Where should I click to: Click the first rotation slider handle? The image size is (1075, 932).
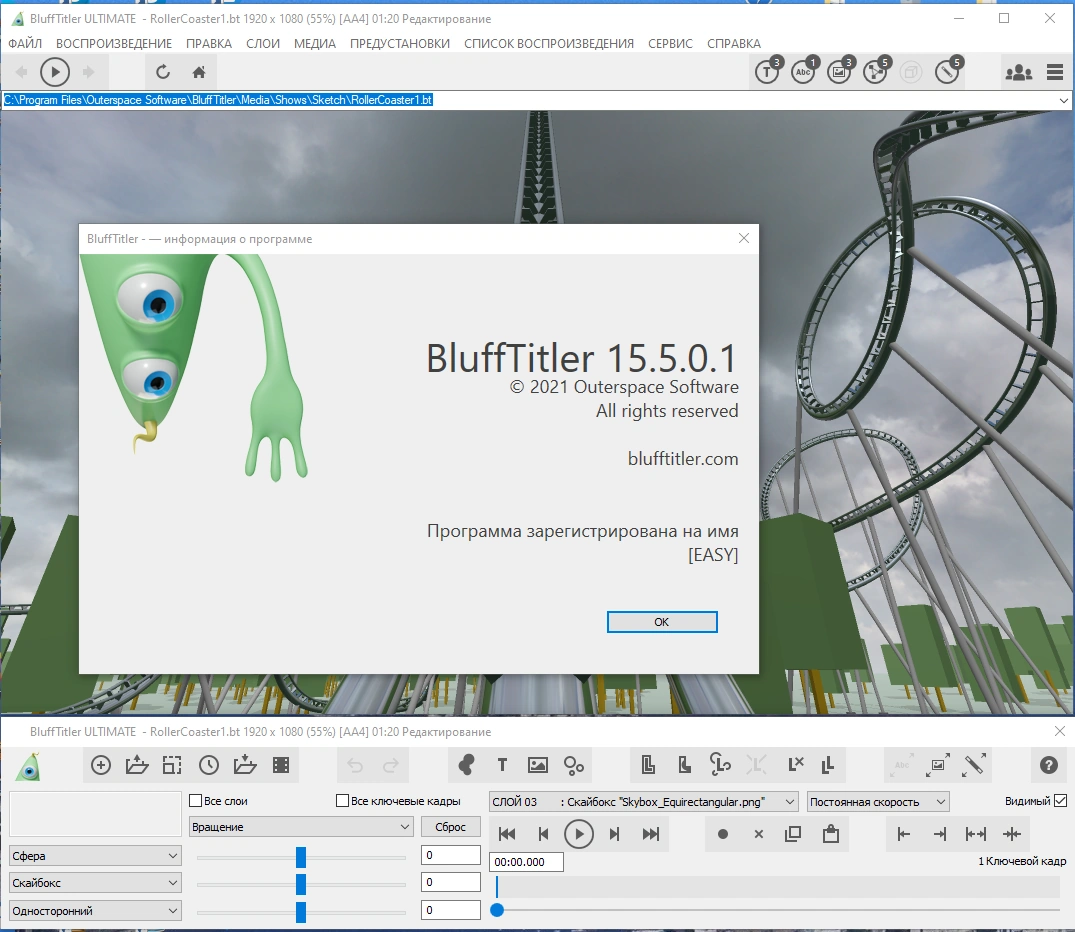pos(301,857)
